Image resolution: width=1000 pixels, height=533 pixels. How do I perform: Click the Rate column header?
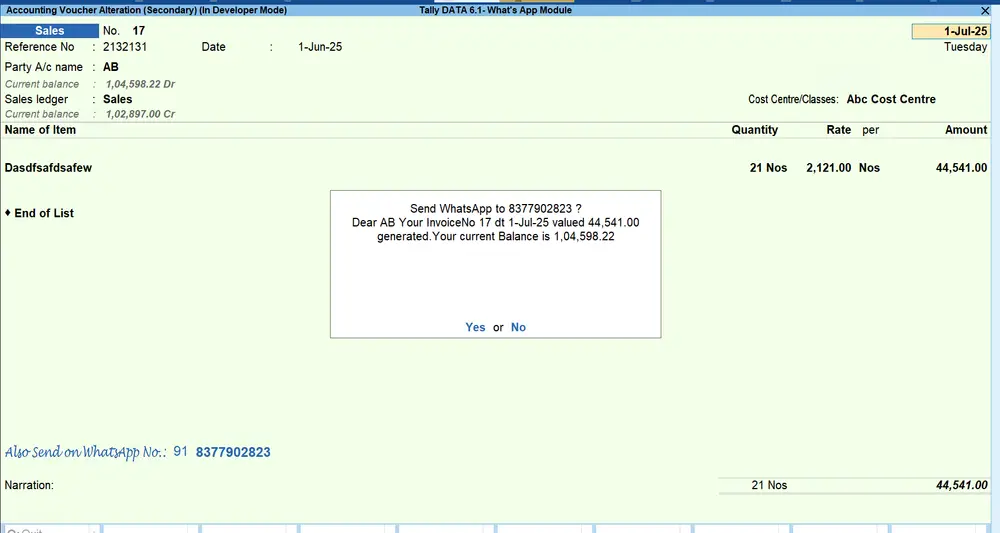[x=839, y=130]
